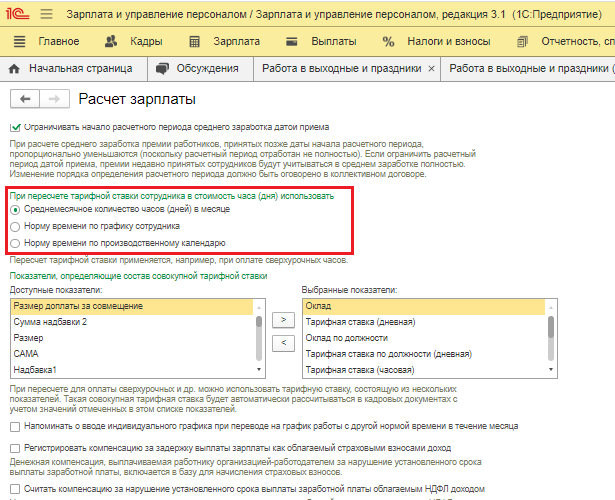
Task: Select САМА in available indicators
Action: click(x=133, y=354)
